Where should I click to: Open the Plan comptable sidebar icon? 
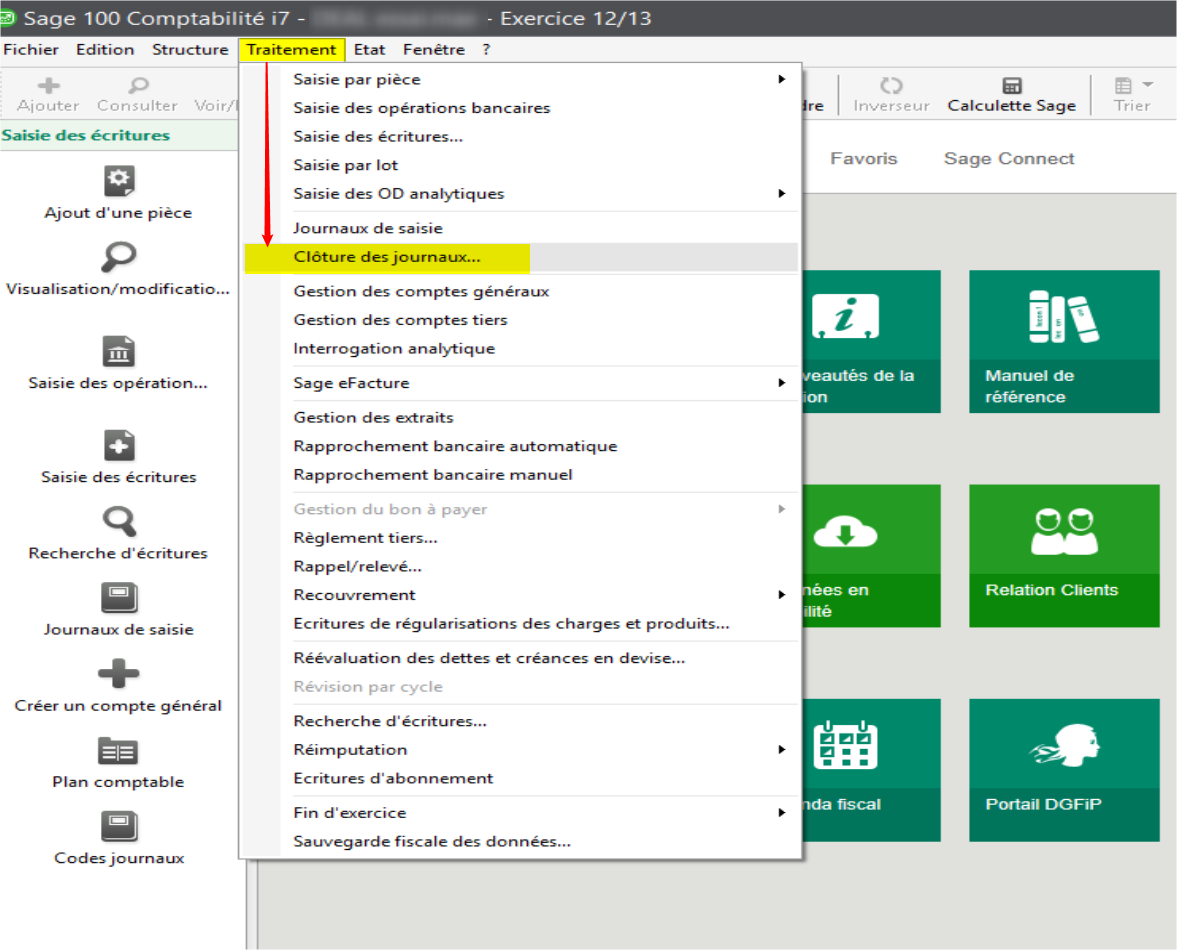tap(118, 751)
